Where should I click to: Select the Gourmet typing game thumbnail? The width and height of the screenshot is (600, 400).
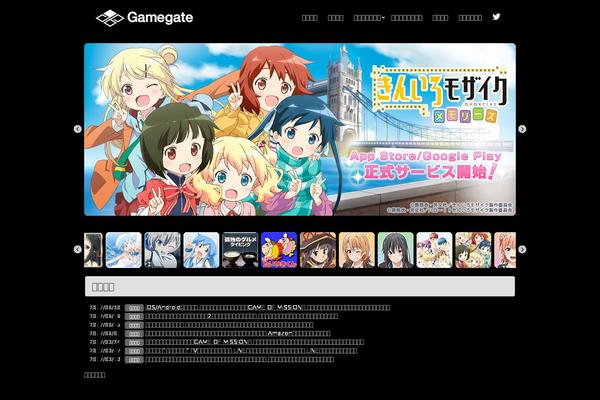[x=240, y=250]
